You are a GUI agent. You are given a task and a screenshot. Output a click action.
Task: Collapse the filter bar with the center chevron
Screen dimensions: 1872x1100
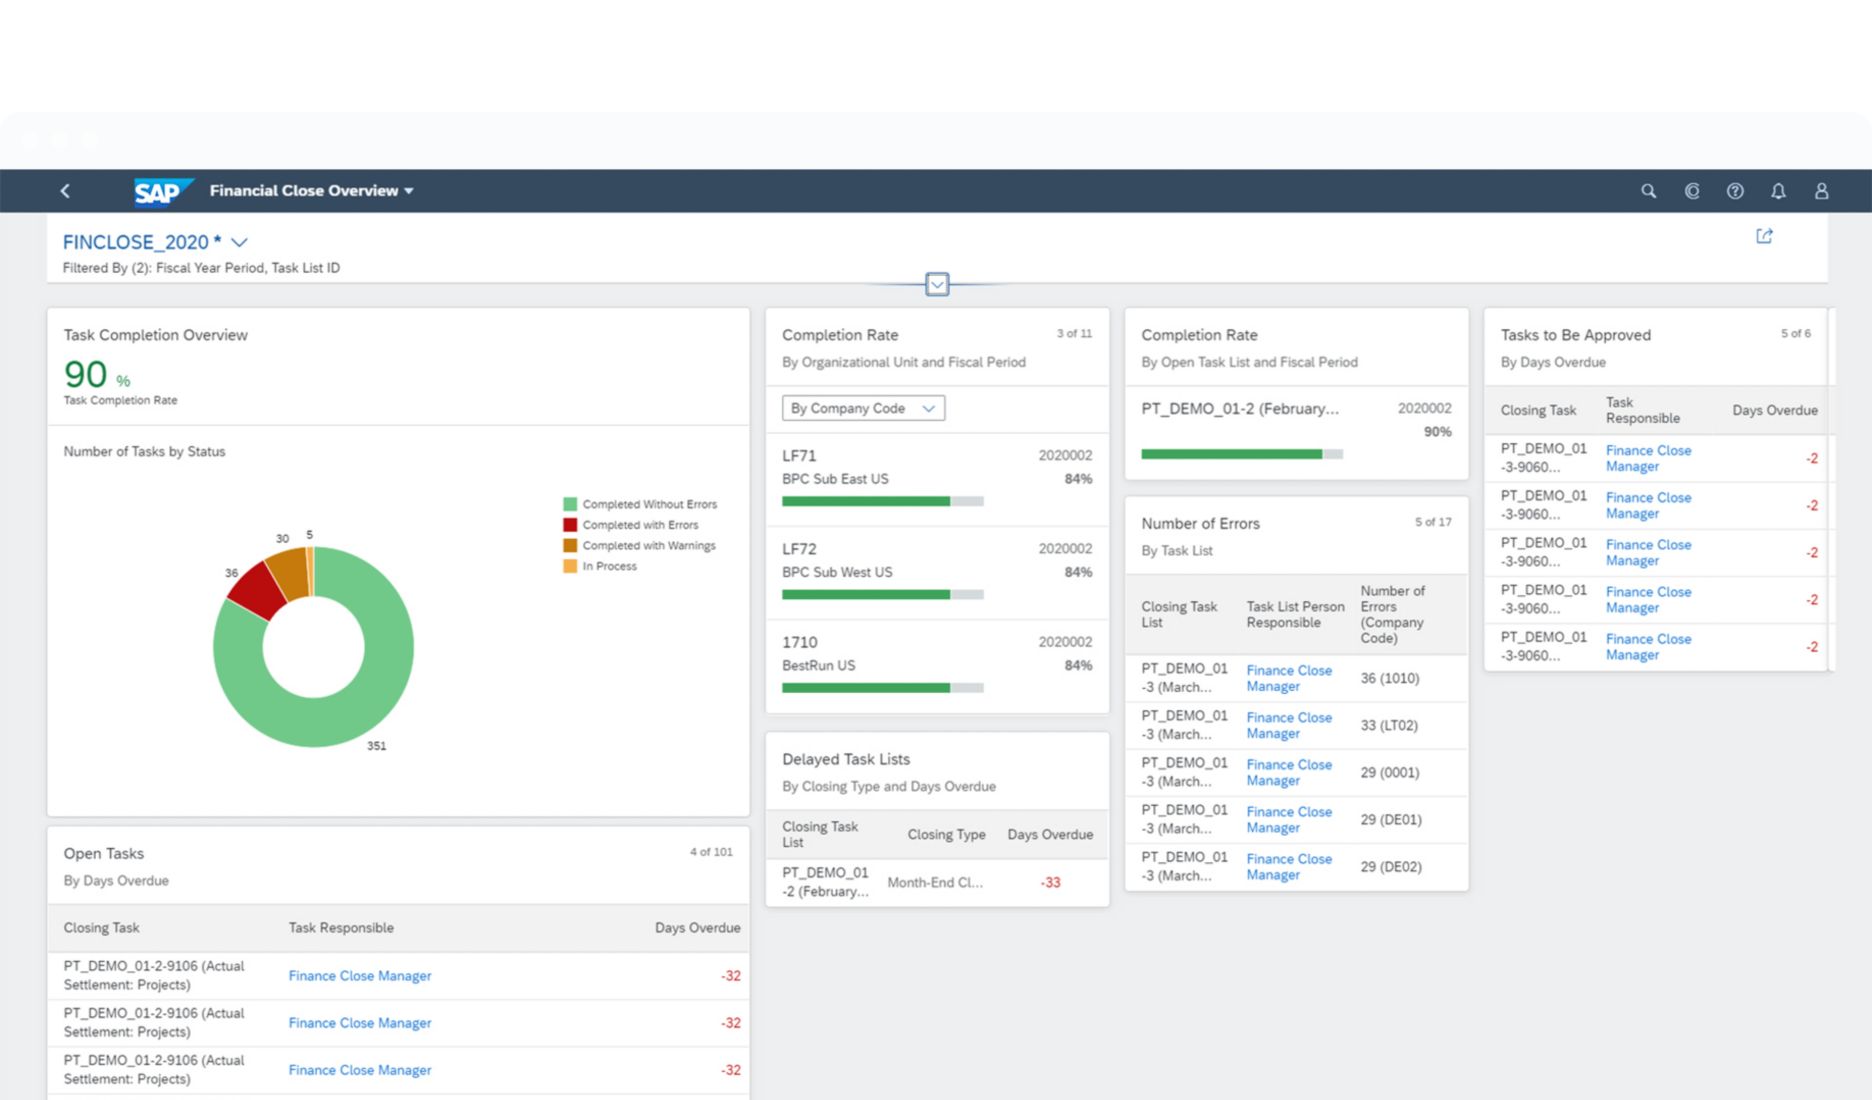(x=937, y=285)
